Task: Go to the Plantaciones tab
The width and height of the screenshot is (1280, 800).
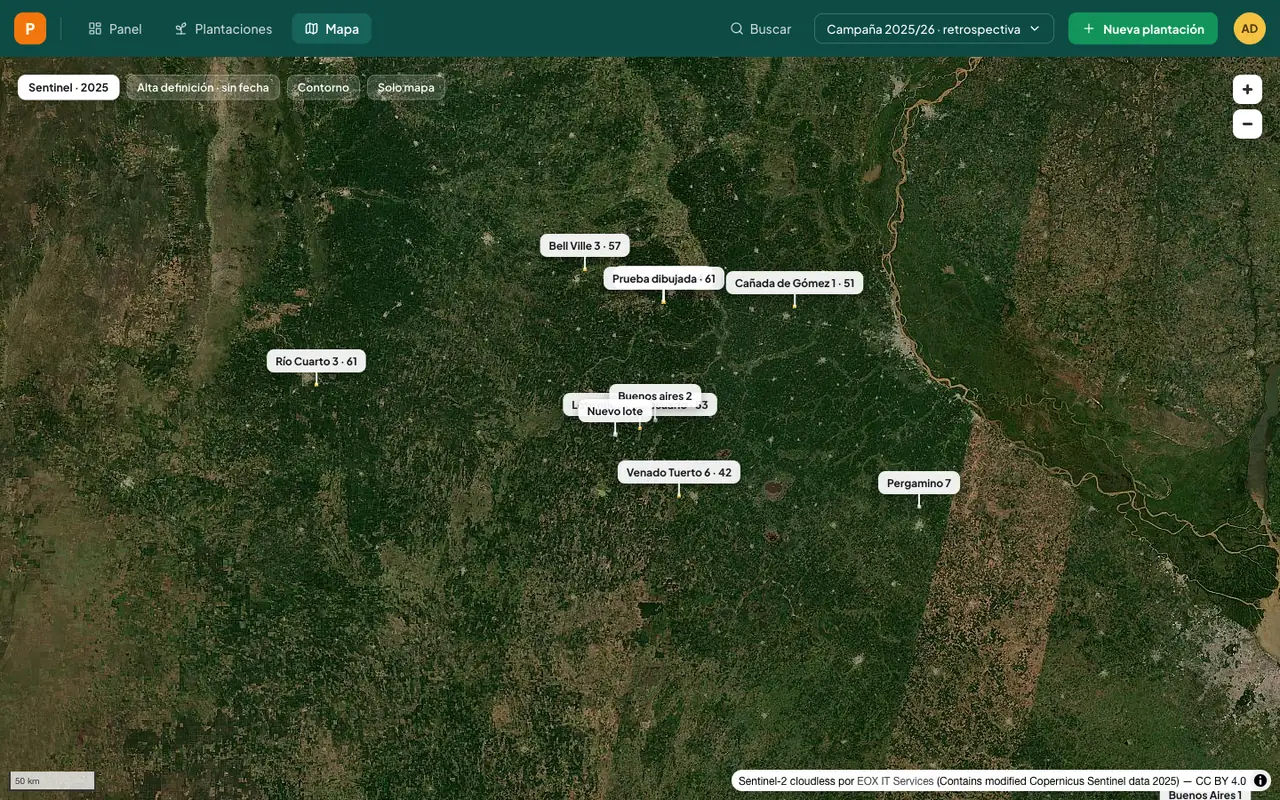Action: [223, 29]
